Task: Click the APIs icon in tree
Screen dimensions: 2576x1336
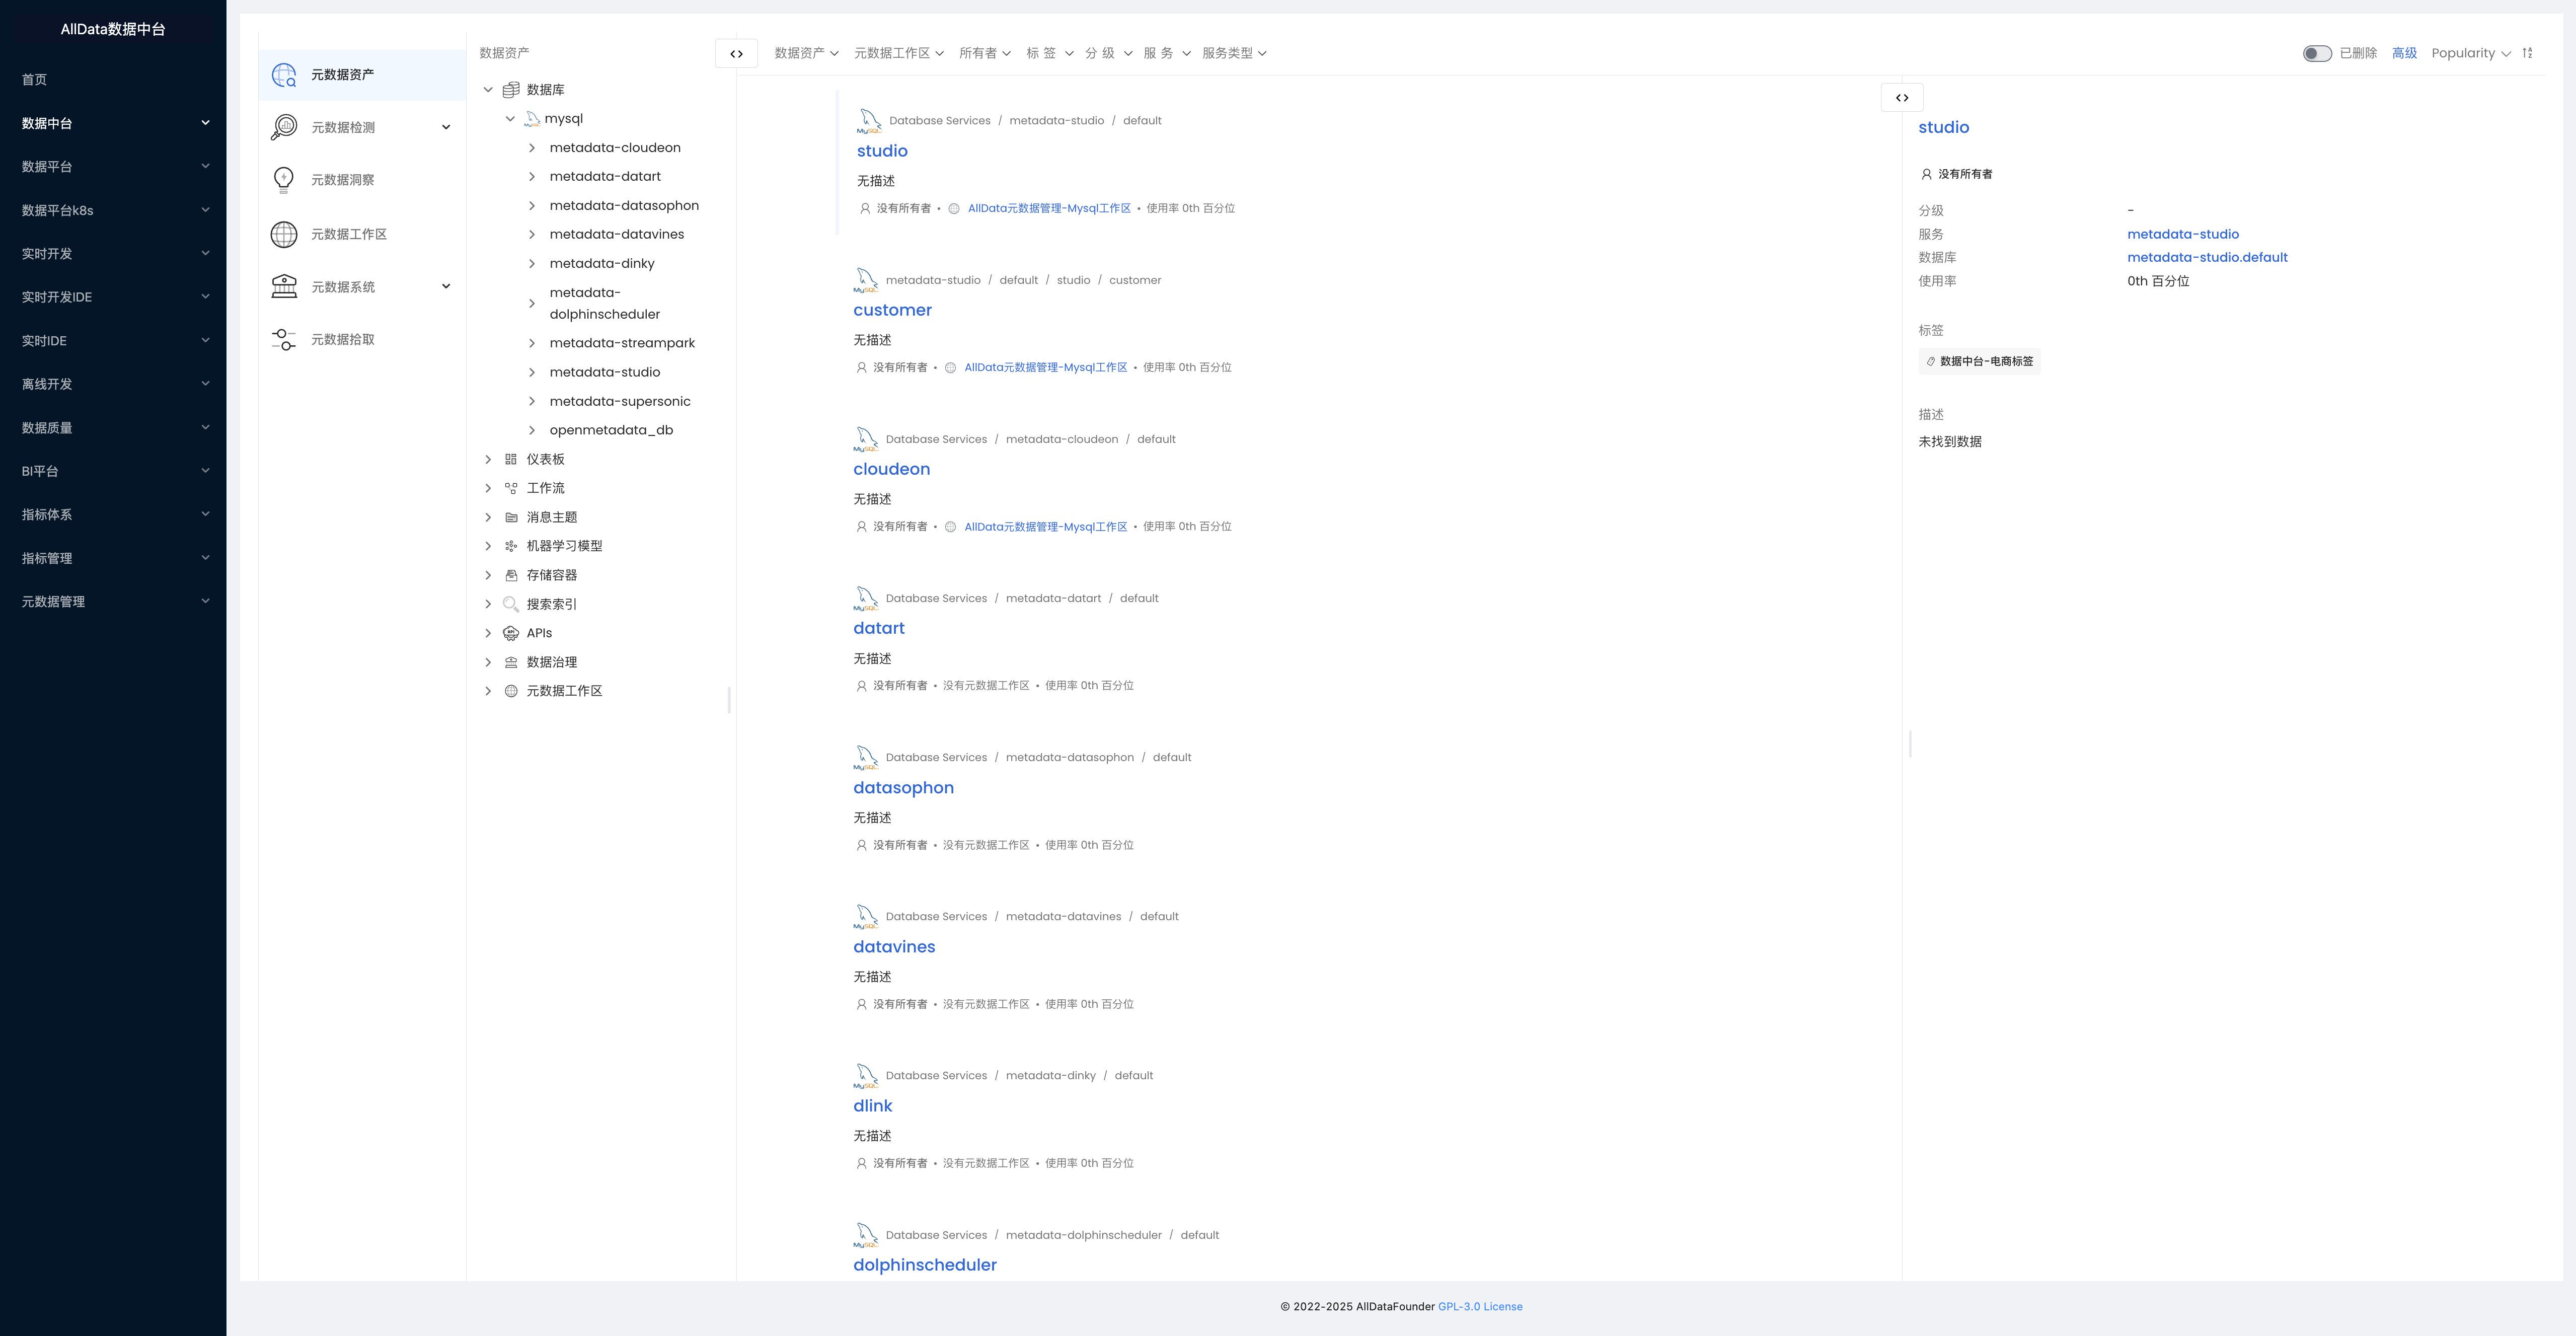Action: (x=511, y=633)
